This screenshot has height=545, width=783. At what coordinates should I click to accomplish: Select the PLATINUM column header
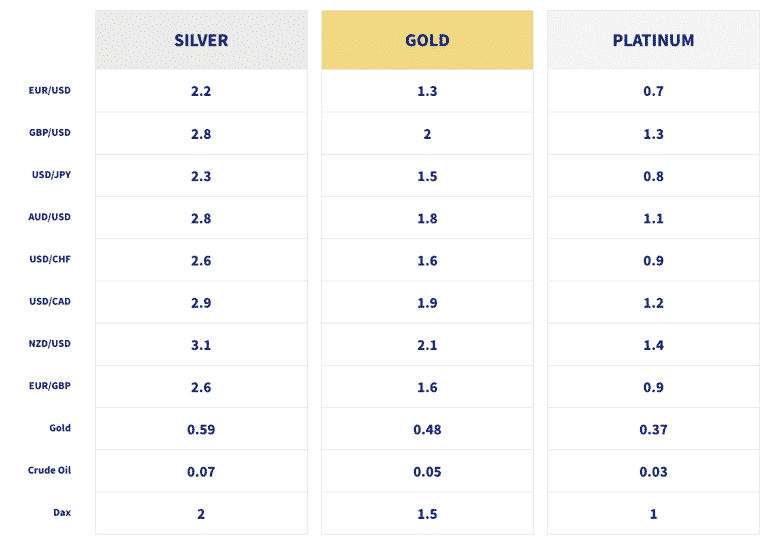(x=653, y=41)
